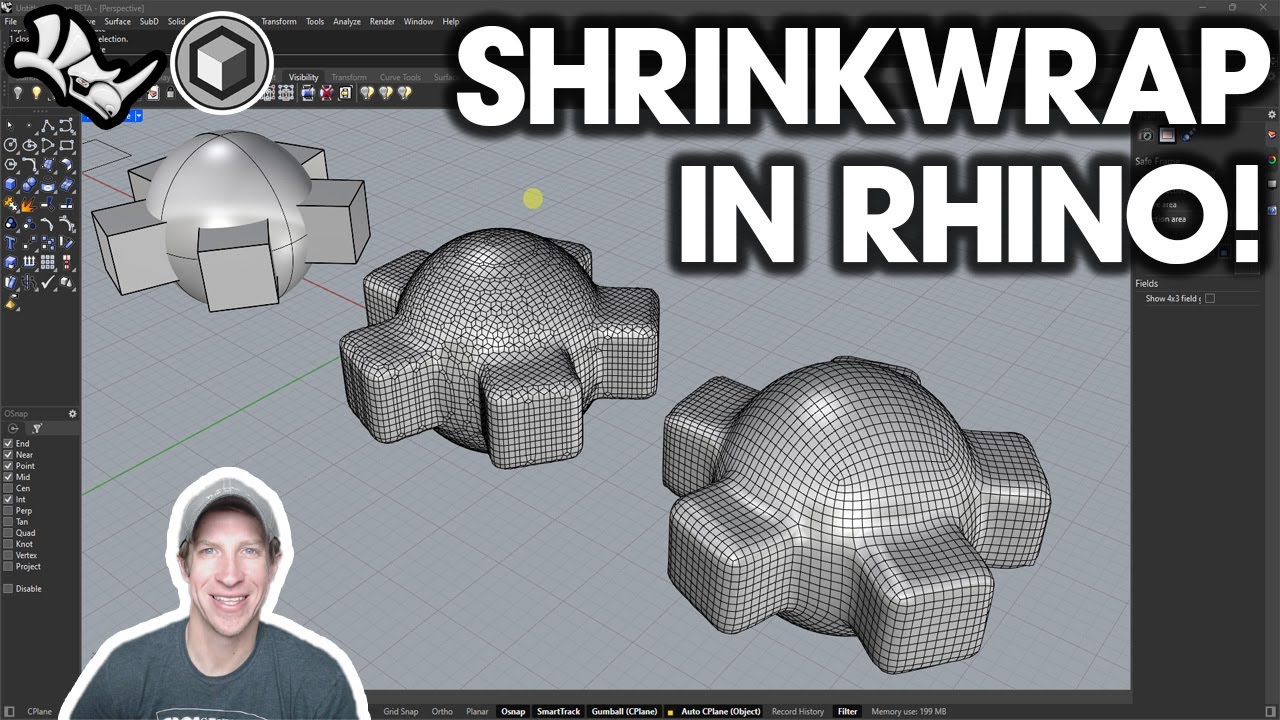Select the control point Curve tool

tap(66, 125)
